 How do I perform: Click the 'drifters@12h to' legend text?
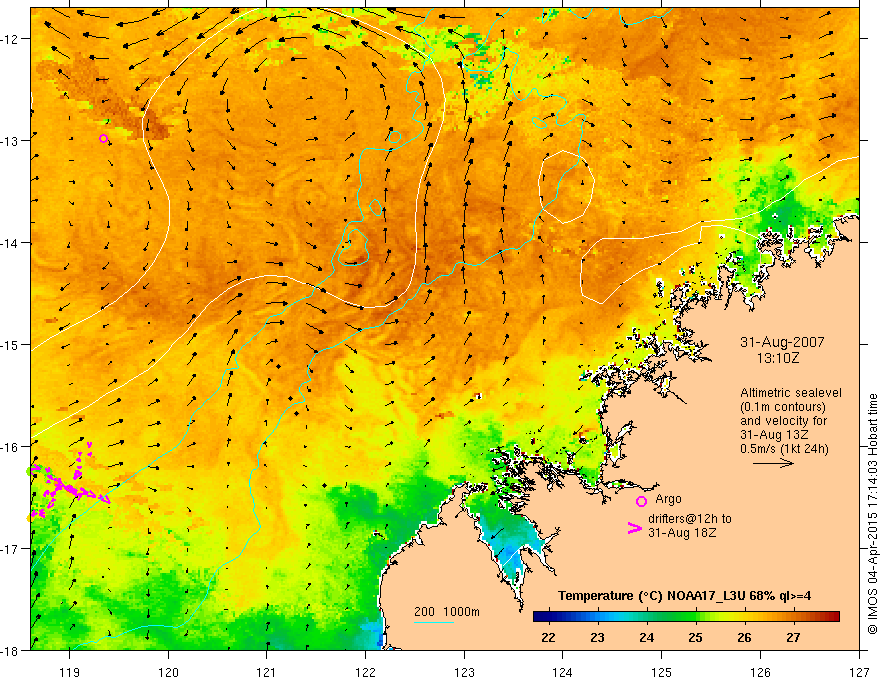point(690,518)
